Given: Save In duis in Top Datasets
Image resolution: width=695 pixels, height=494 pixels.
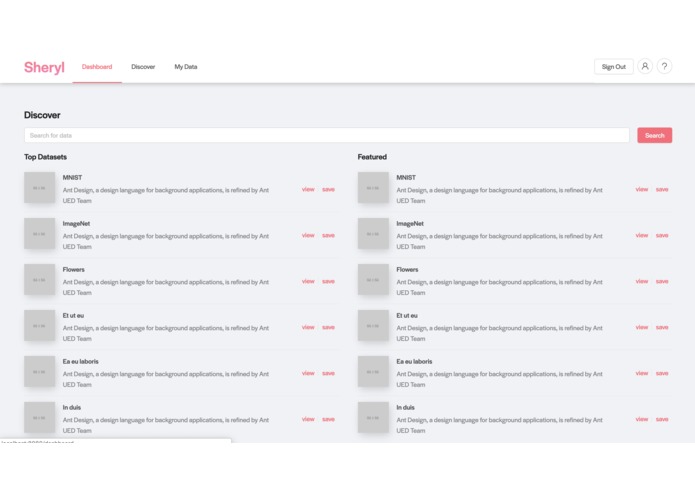Looking at the screenshot, I should point(328,420).
